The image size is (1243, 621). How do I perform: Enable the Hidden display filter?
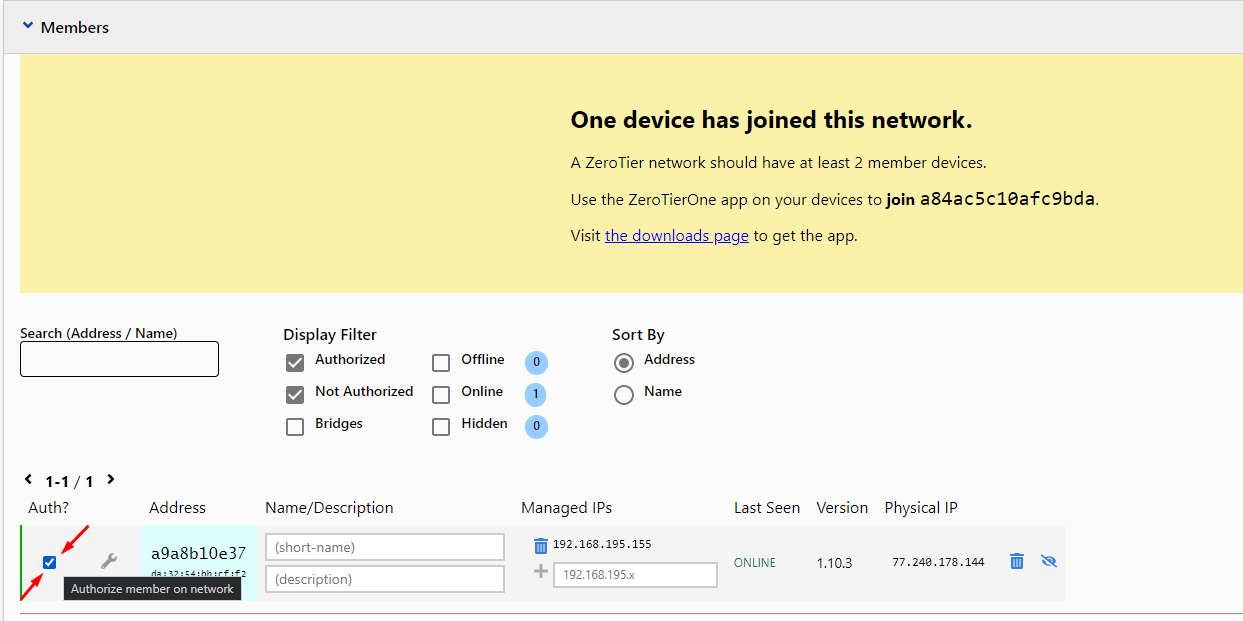(441, 427)
